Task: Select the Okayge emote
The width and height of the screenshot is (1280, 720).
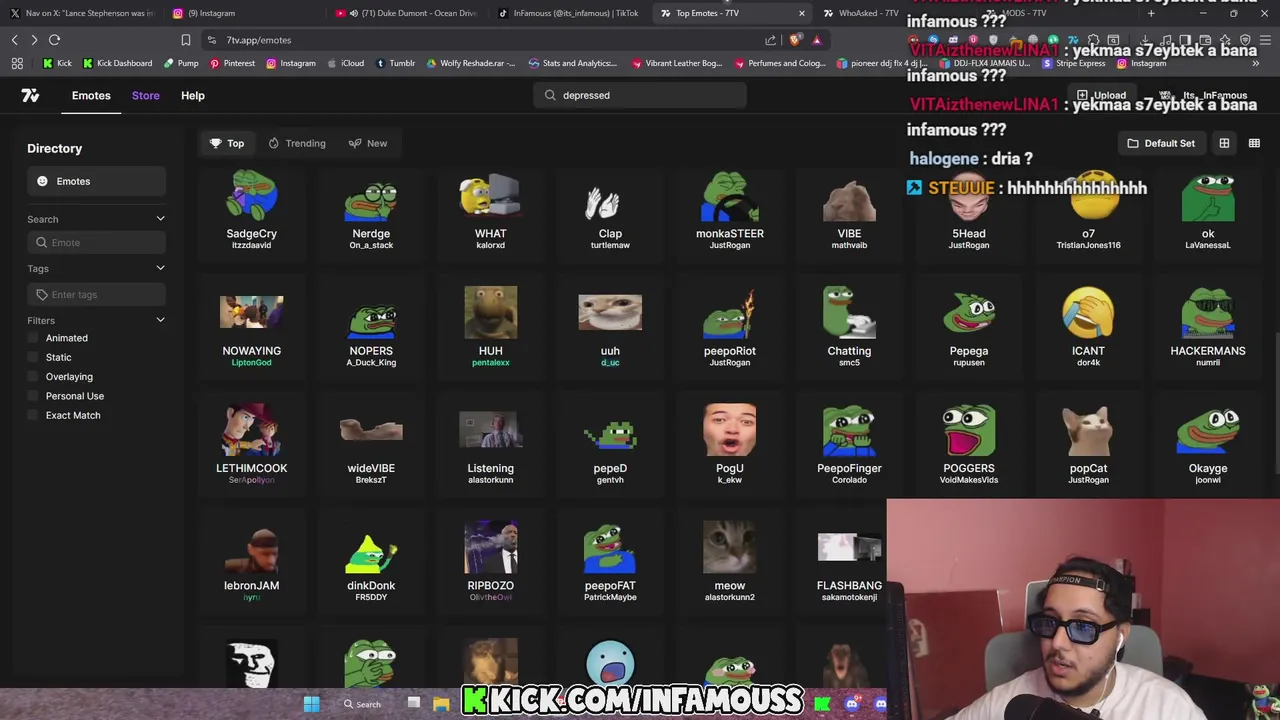Action: (x=1208, y=445)
